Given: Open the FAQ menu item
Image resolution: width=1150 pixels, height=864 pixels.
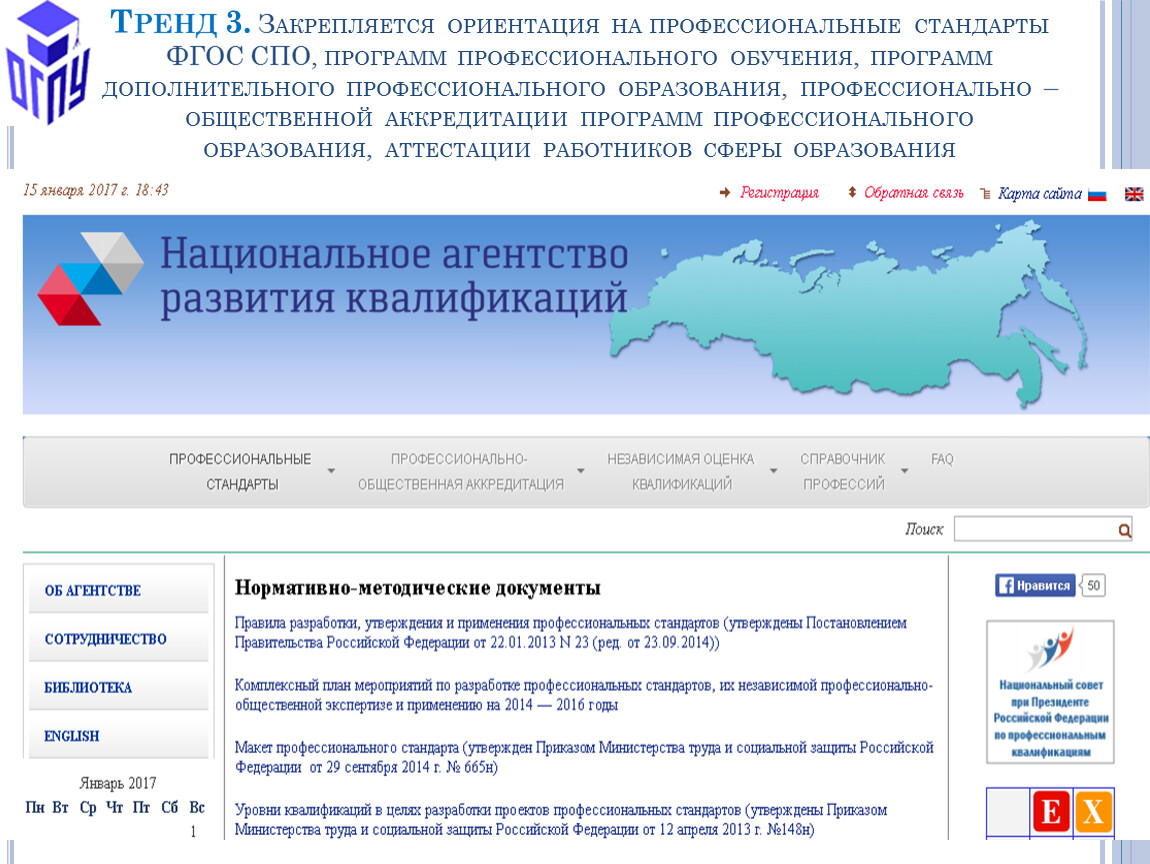Looking at the screenshot, I should [x=942, y=459].
